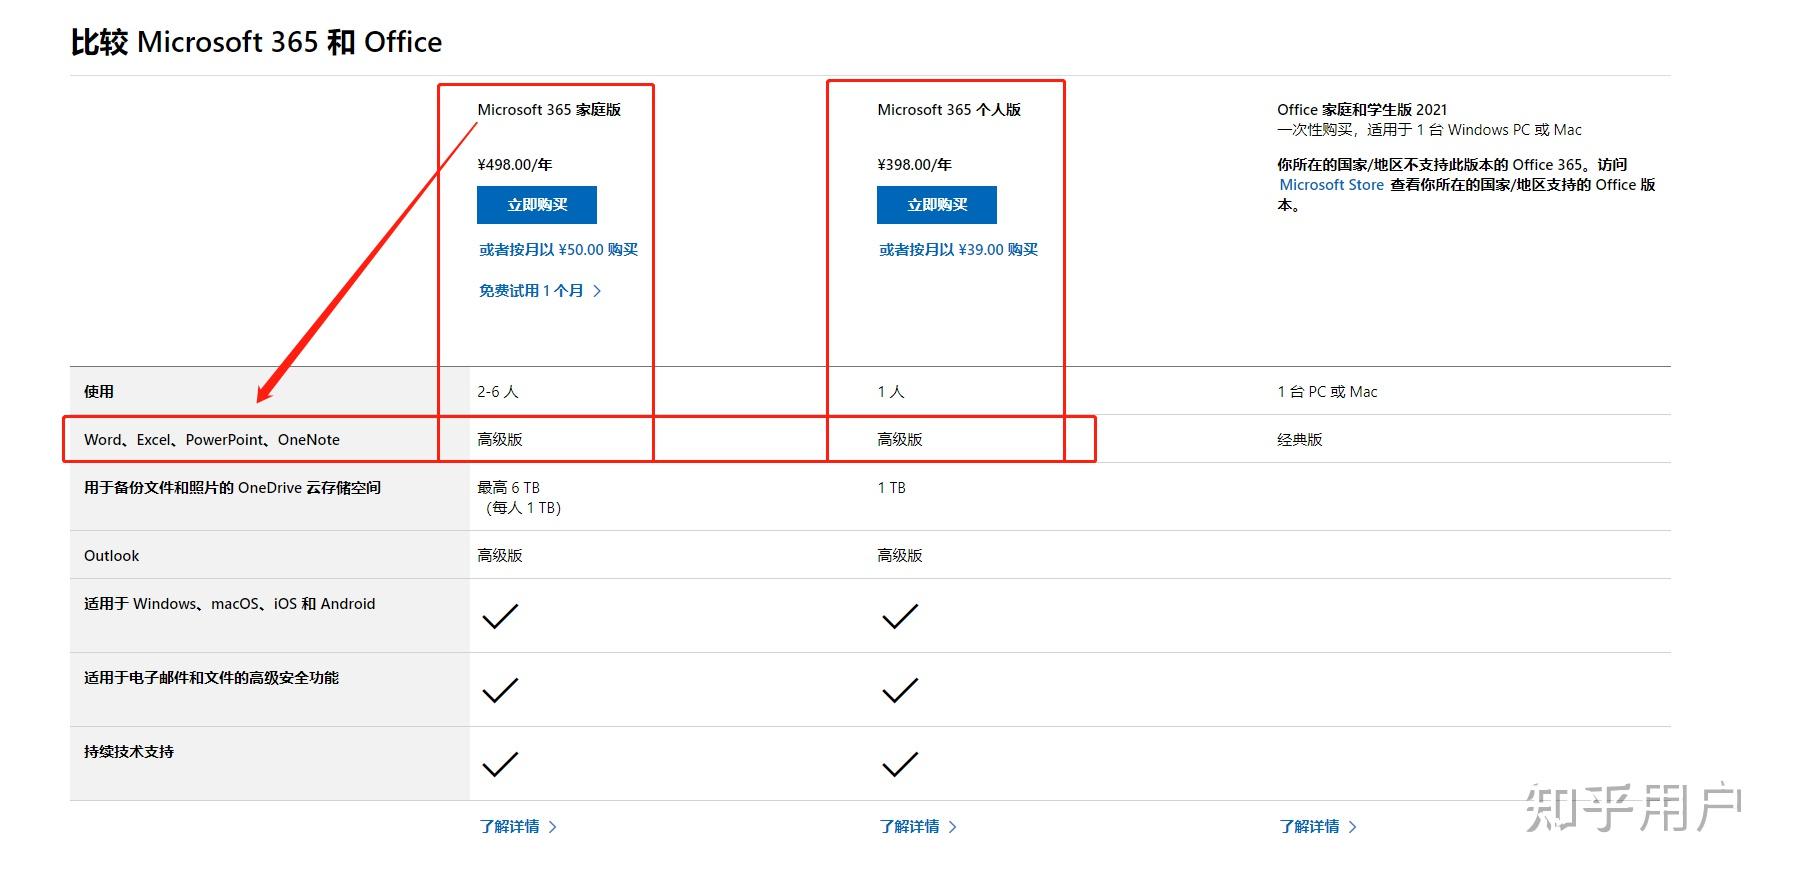Click the 个人版 checkmark for 持续技术支持
This screenshot has width=1793, height=869.
coord(900,764)
